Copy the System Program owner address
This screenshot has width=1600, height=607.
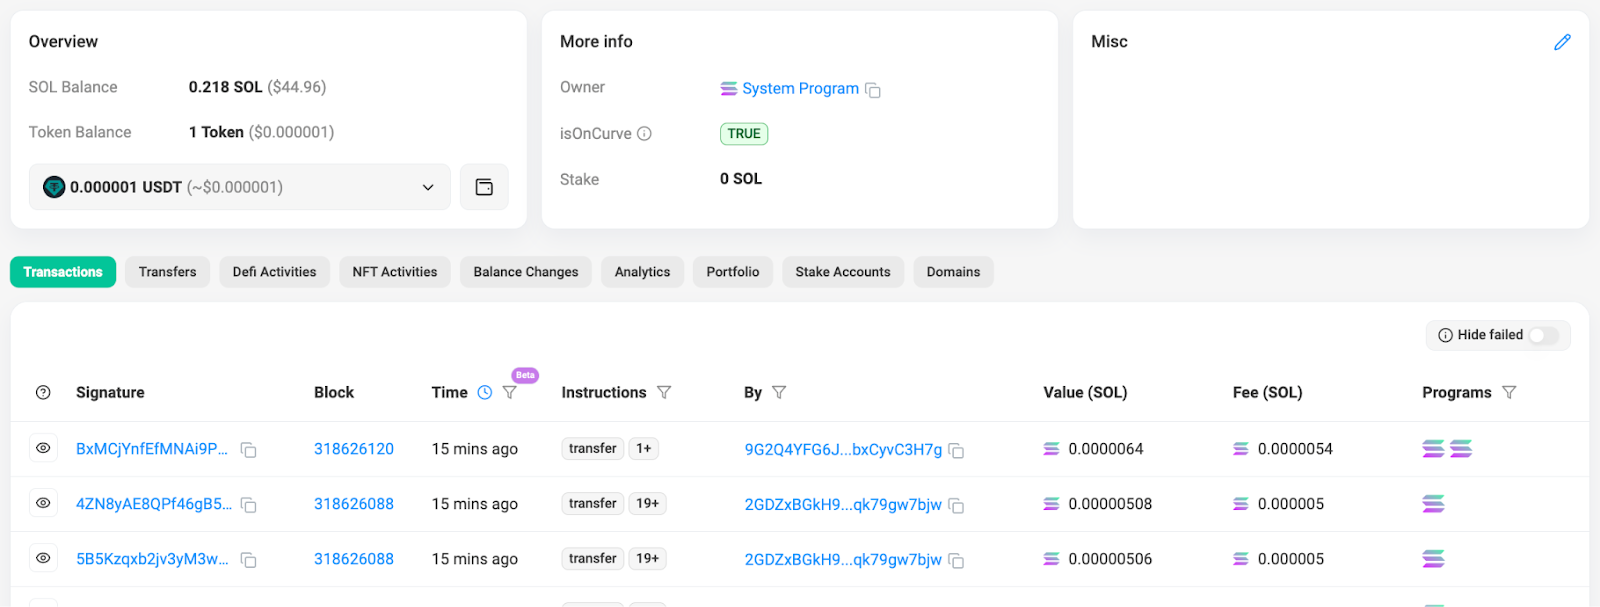click(873, 90)
